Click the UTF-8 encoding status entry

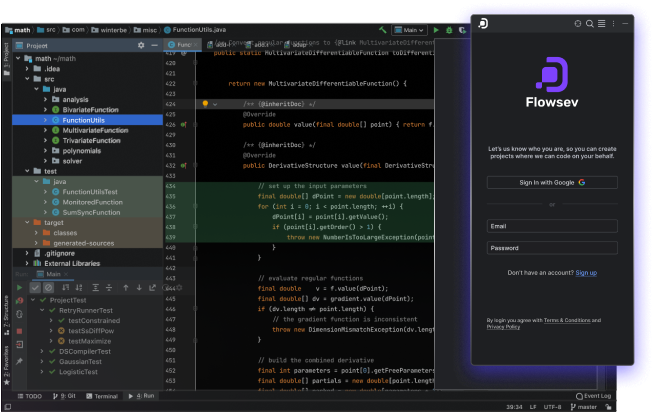pos(552,407)
